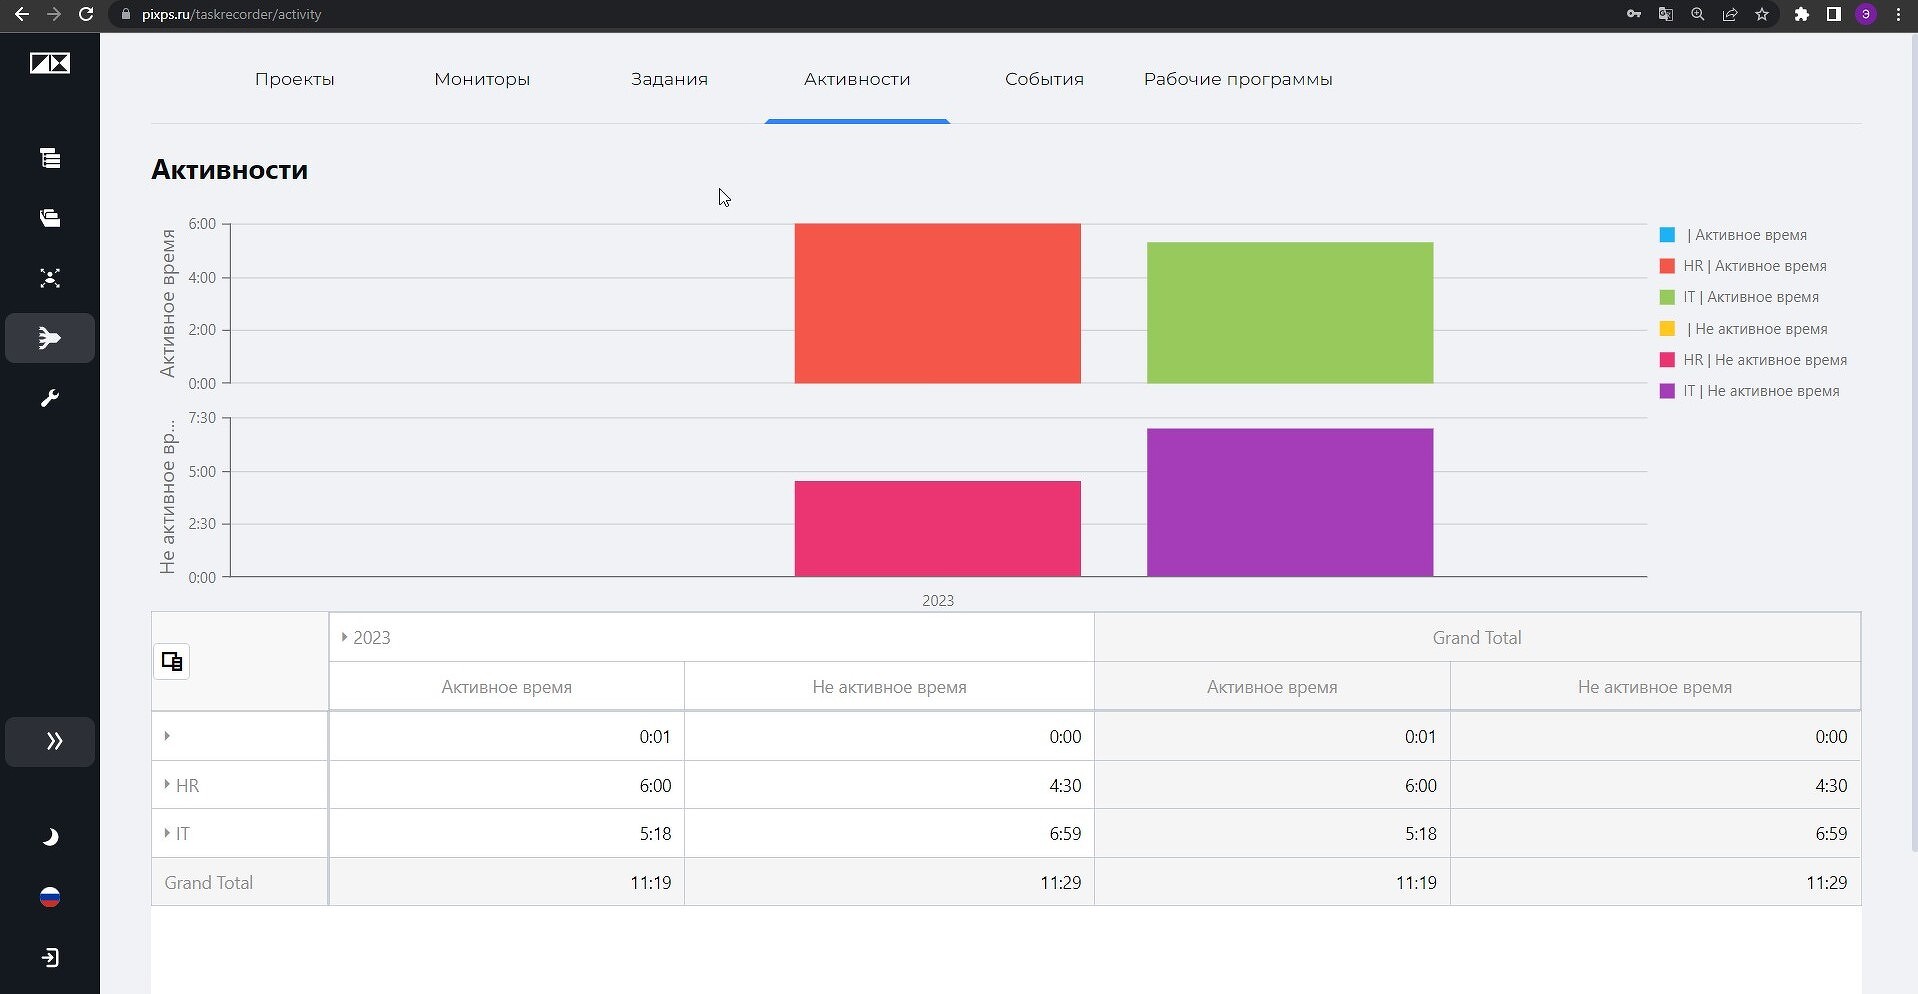The height and width of the screenshot is (994, 1918).
Task: Open the pivot field chooser icon
Action: point(172,661)
